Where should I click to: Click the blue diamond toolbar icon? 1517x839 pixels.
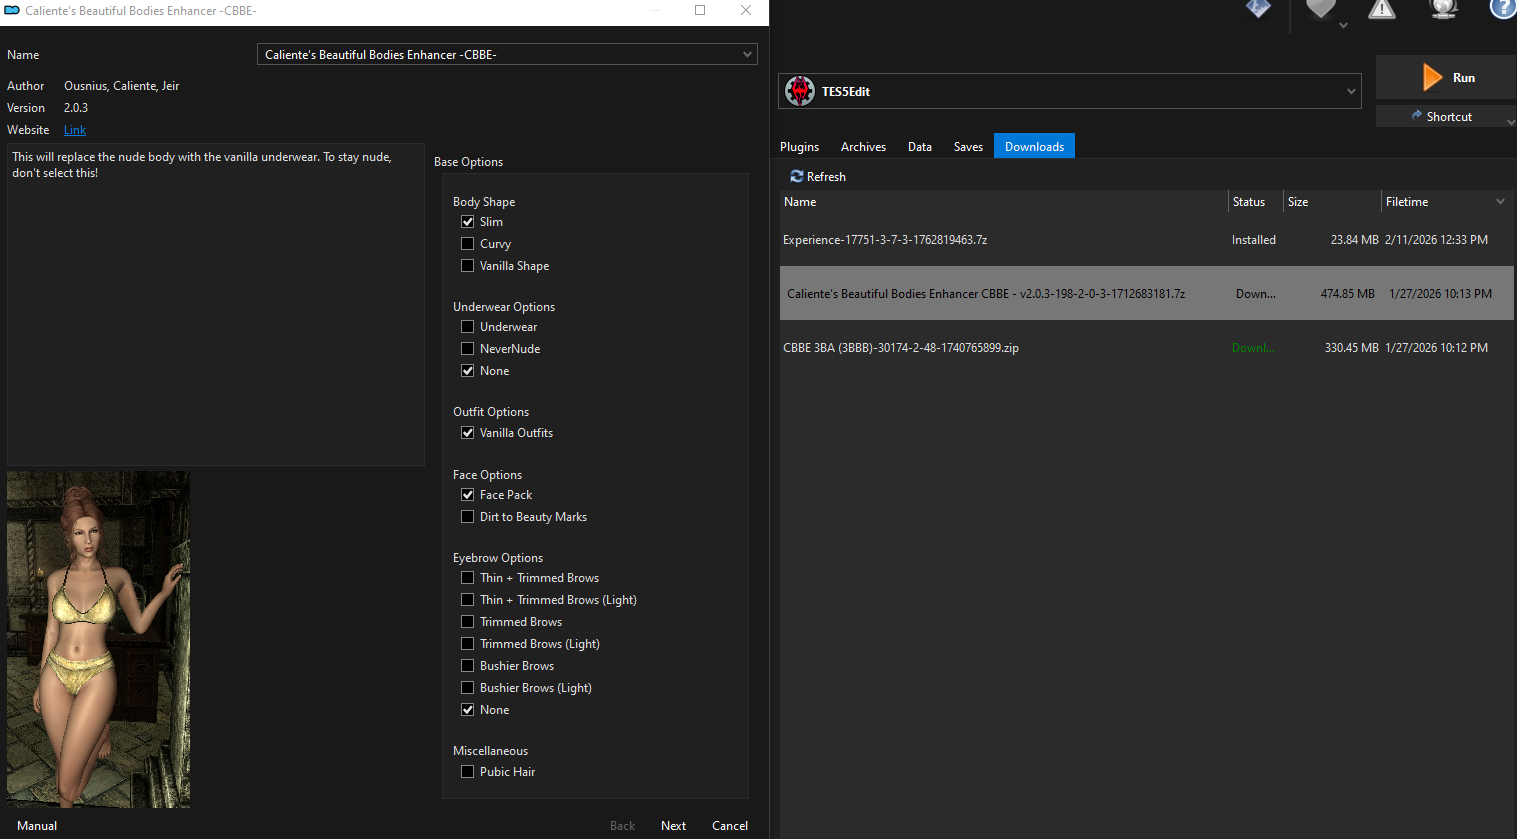(x=1258, y=9)
